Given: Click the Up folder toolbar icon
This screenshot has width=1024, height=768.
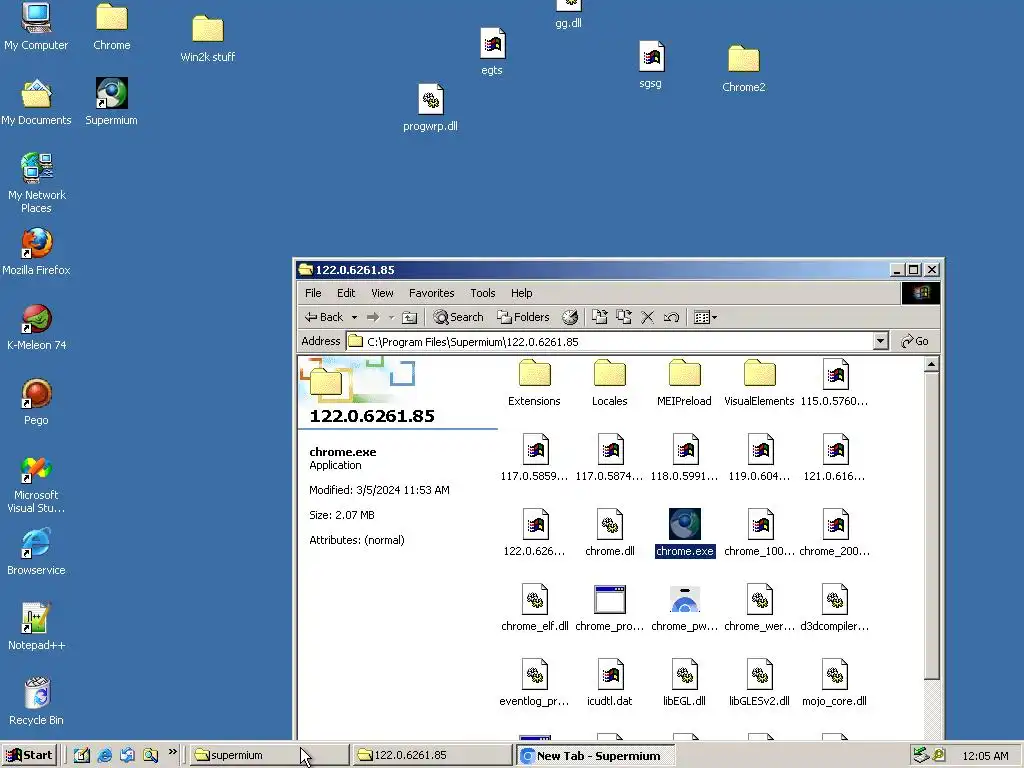Looking at the screenshot, I should (409, 317).
